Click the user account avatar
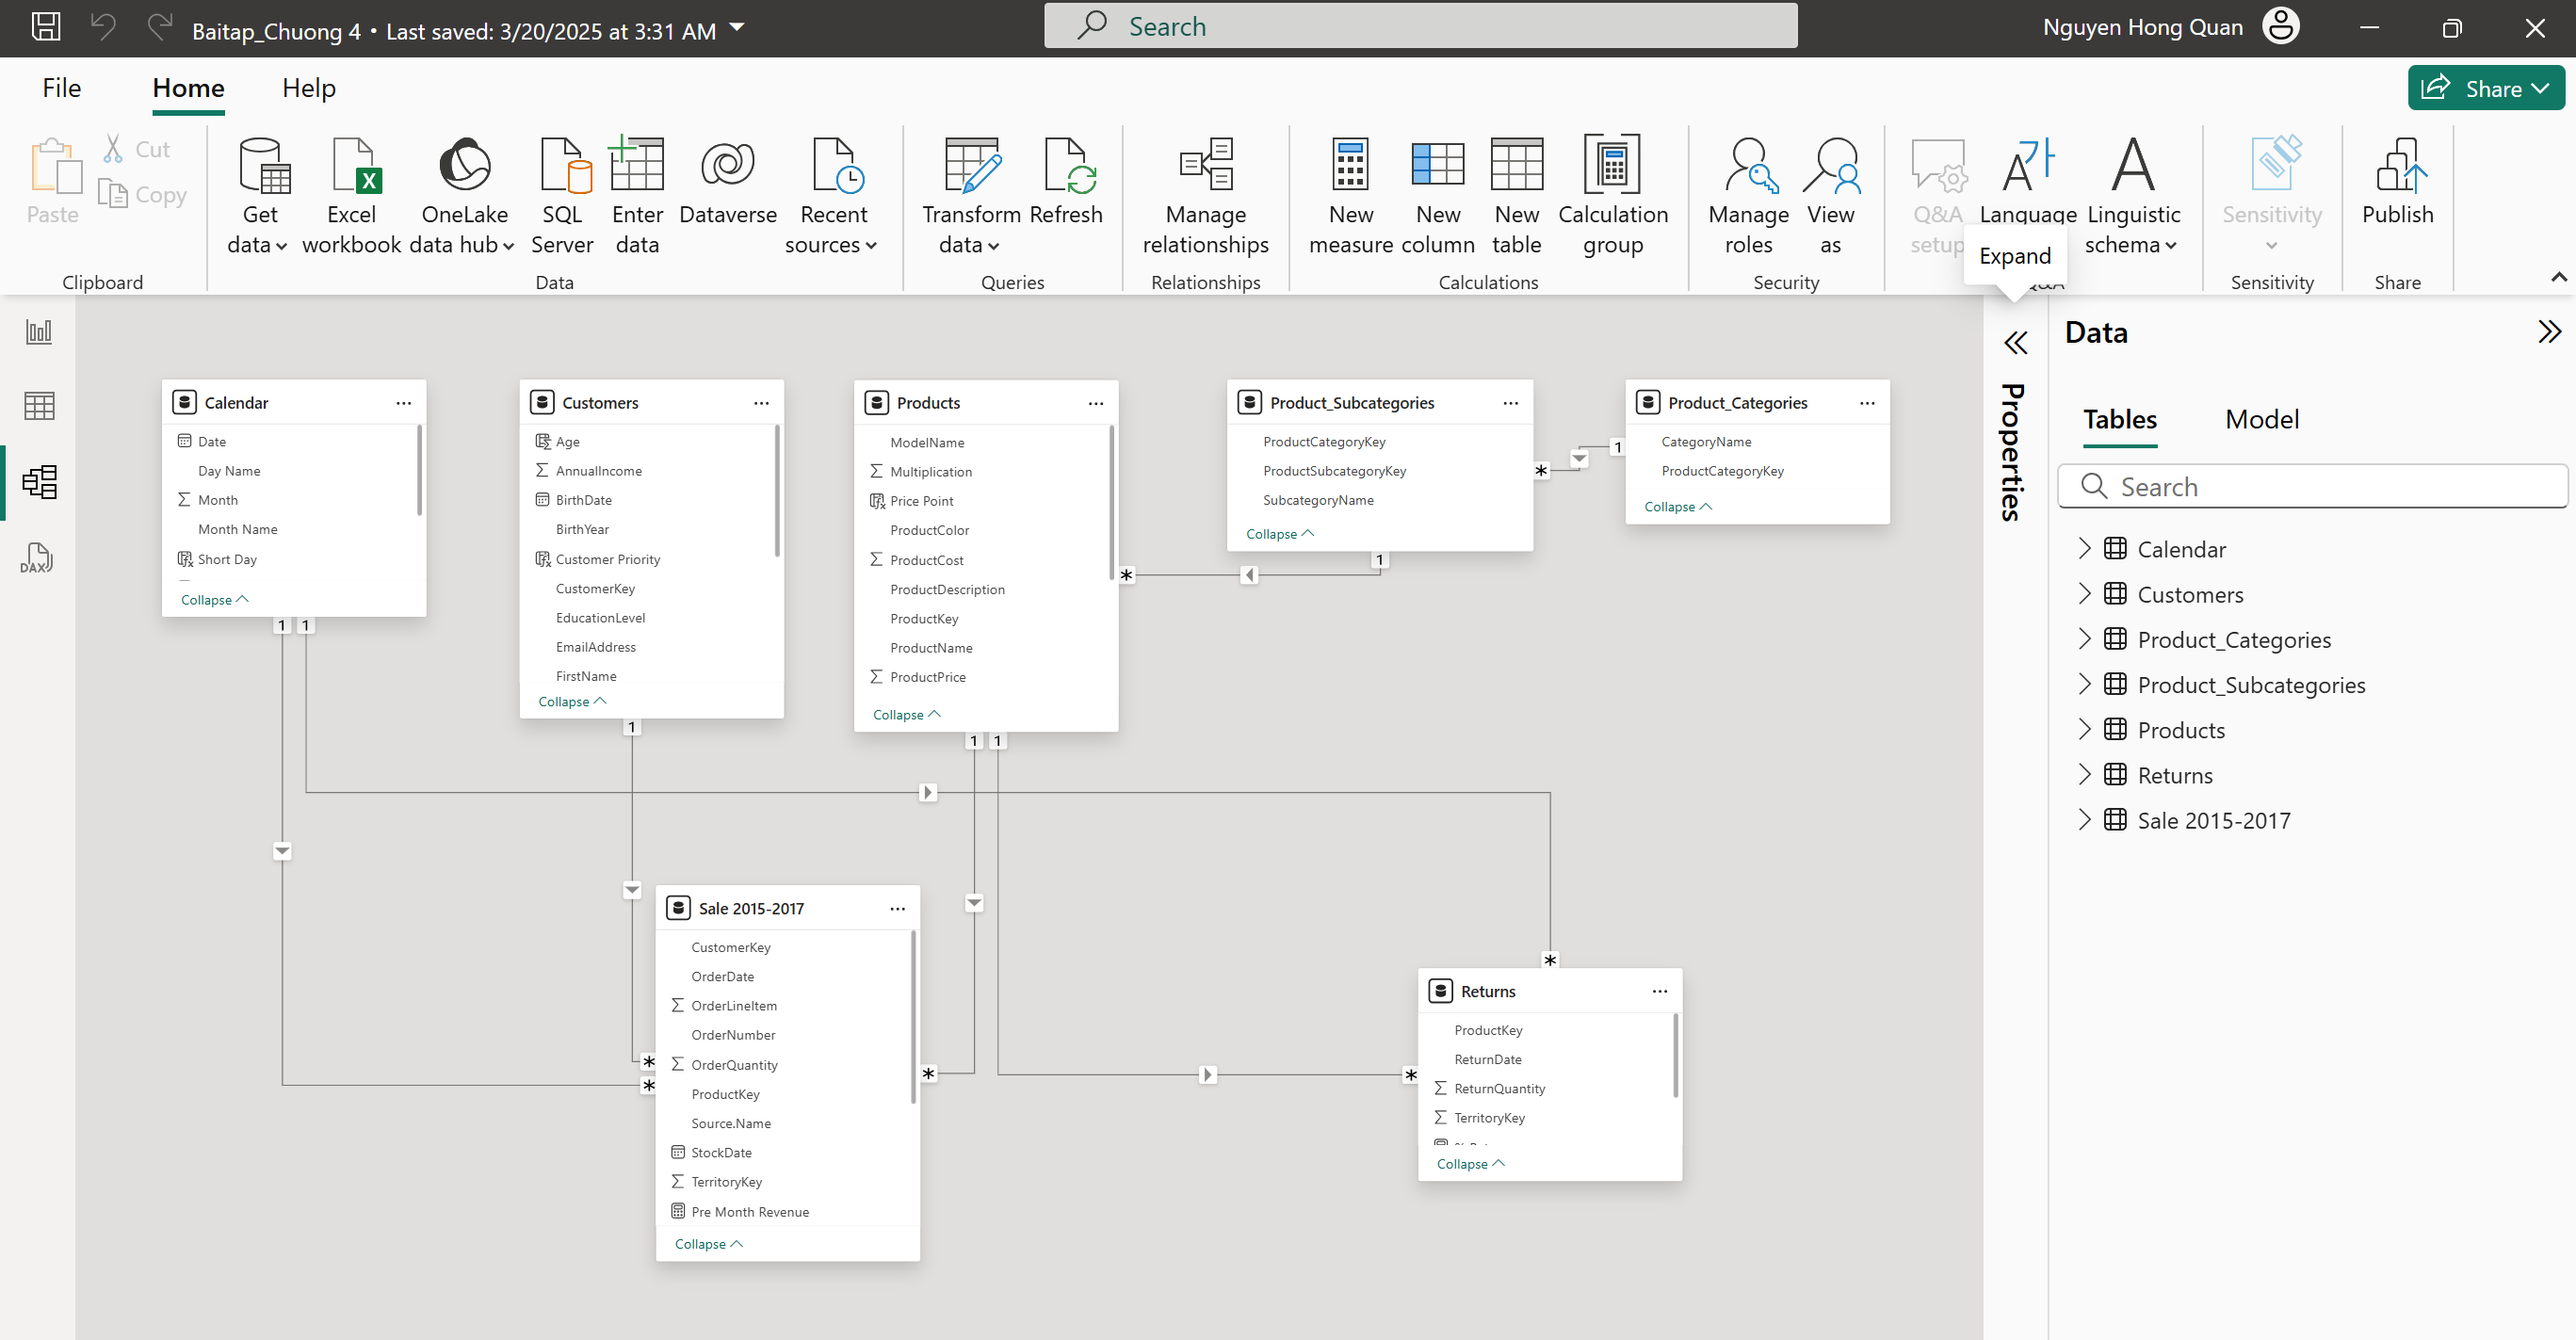2576x1340 pixels. click(2280, 27)
